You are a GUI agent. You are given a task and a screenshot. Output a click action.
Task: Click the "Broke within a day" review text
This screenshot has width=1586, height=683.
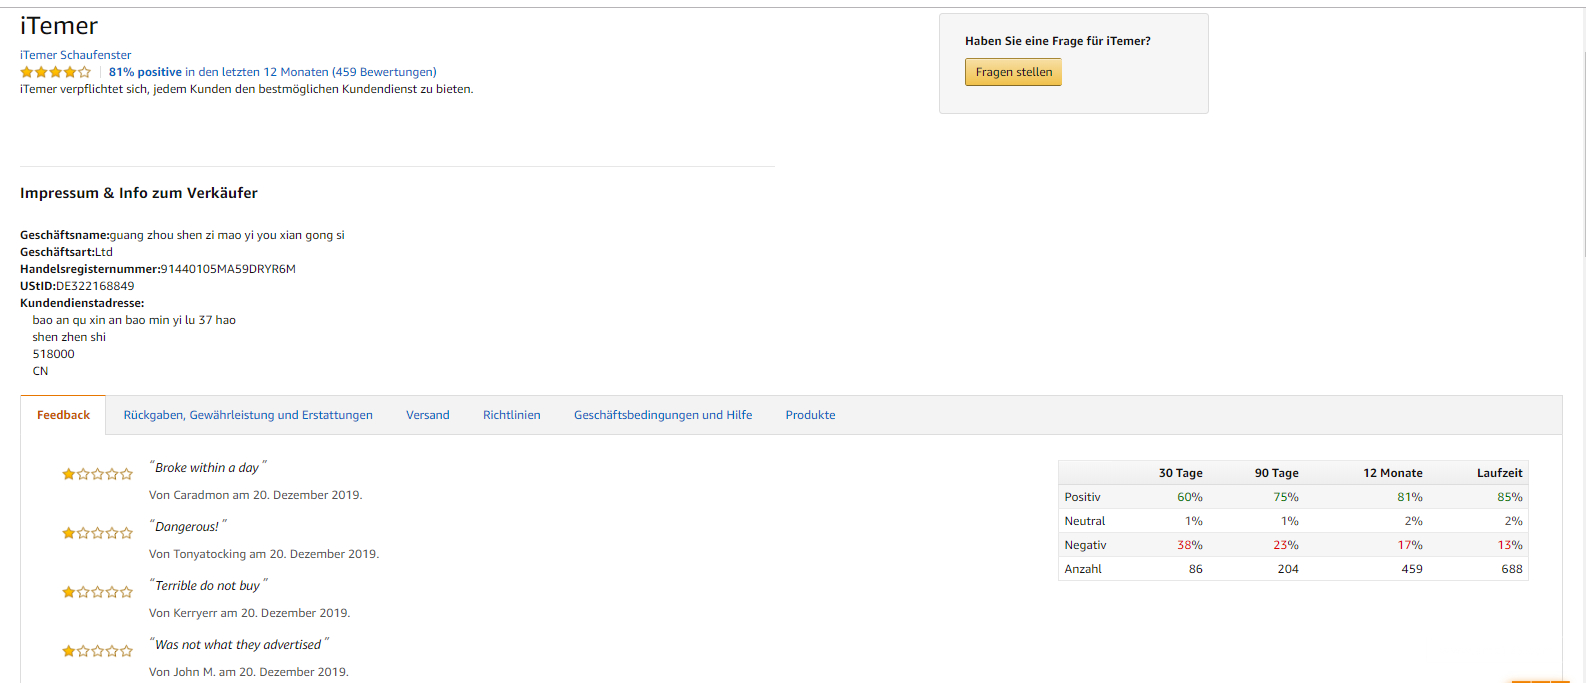pyautogui.click(x=207, y=468)
